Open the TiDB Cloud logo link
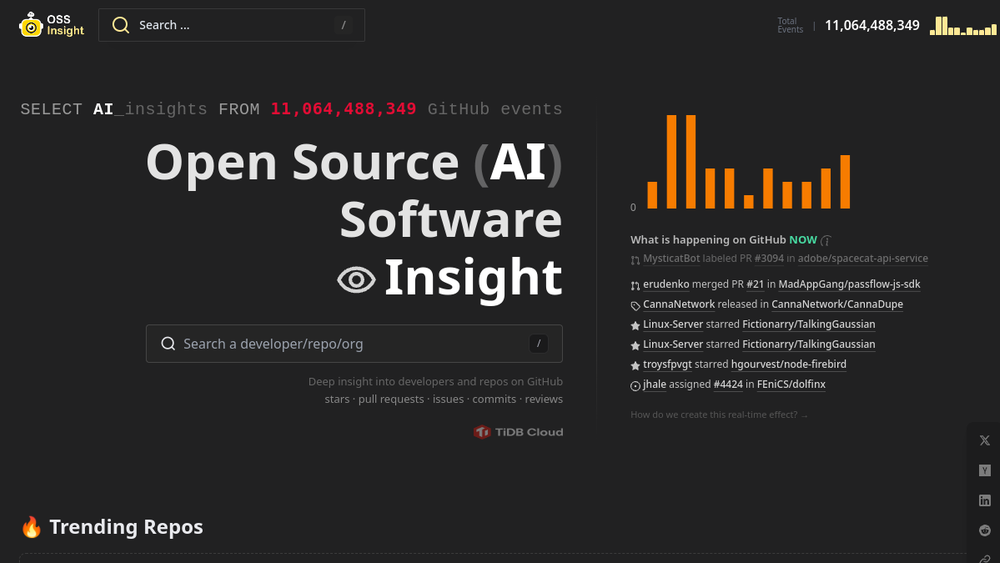The height and width of the screenshot is (563, 1000). point(518,432)
